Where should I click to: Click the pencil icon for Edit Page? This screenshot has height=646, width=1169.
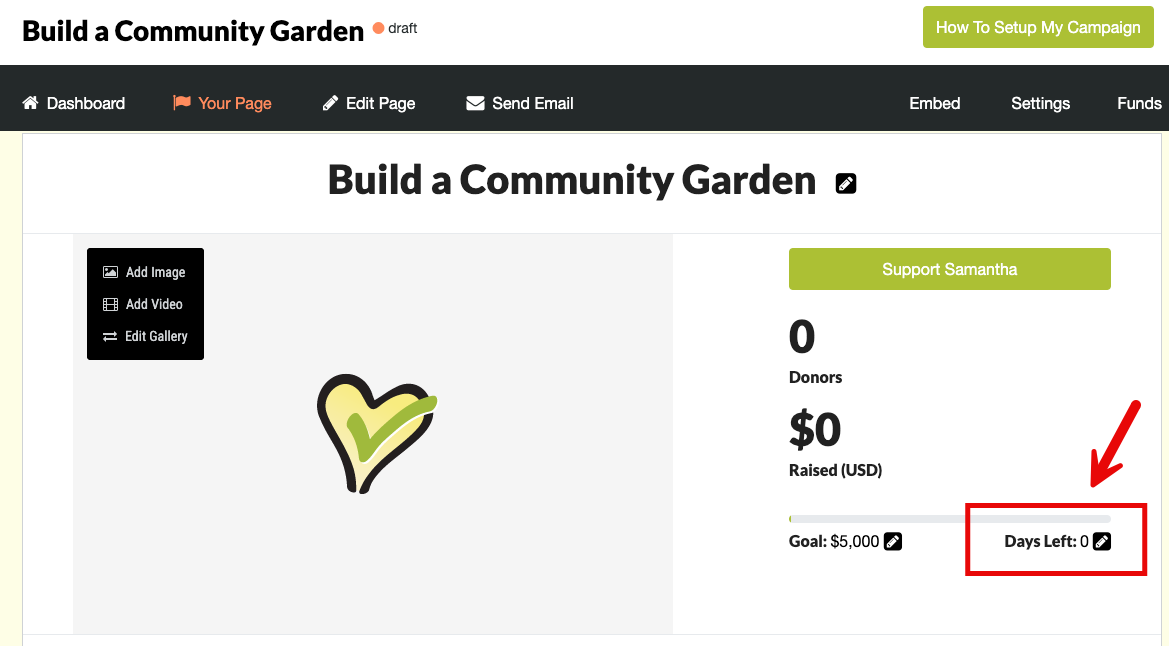[x=330, y=104]
